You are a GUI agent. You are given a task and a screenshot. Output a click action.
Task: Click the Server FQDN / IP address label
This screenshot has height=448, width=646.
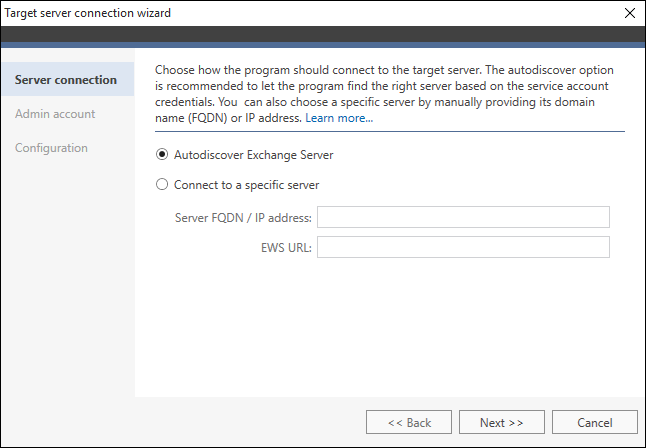[x=243, y=218]
